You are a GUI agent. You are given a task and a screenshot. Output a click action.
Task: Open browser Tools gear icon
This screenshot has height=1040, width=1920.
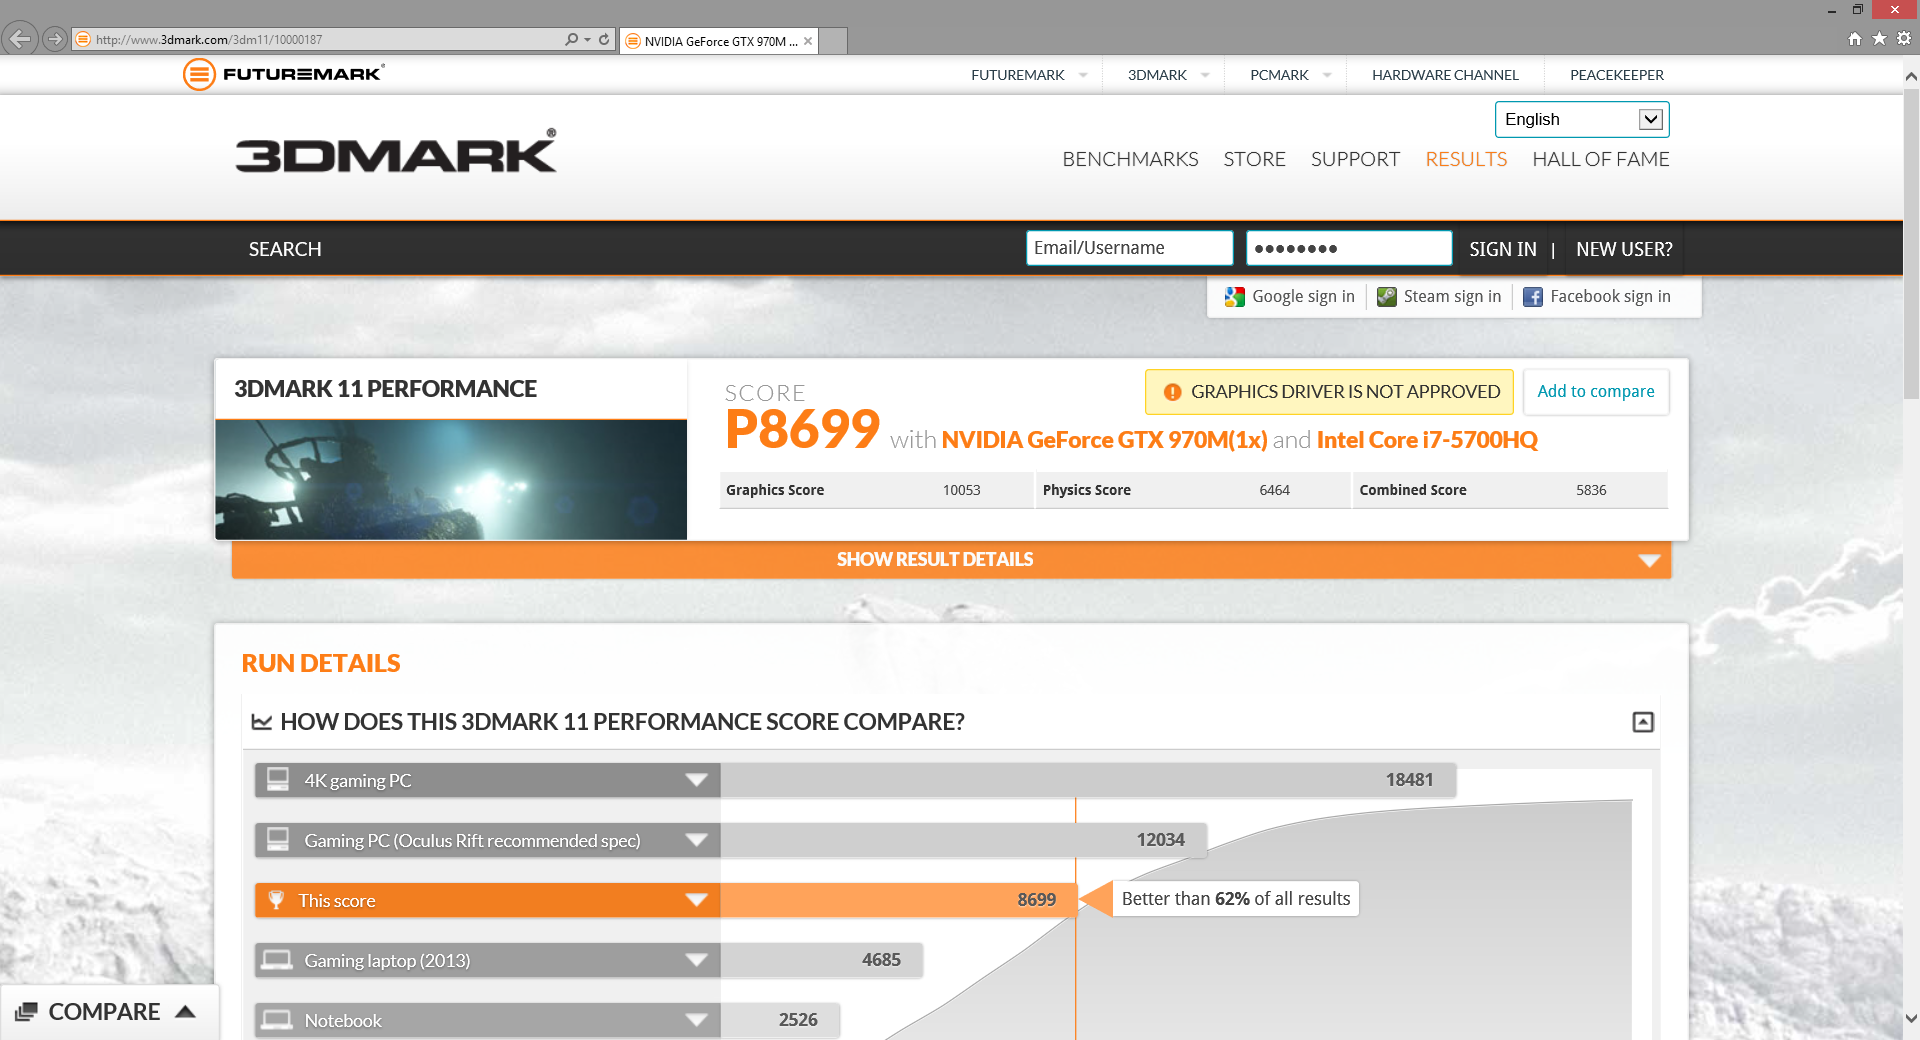(1904, 38)
